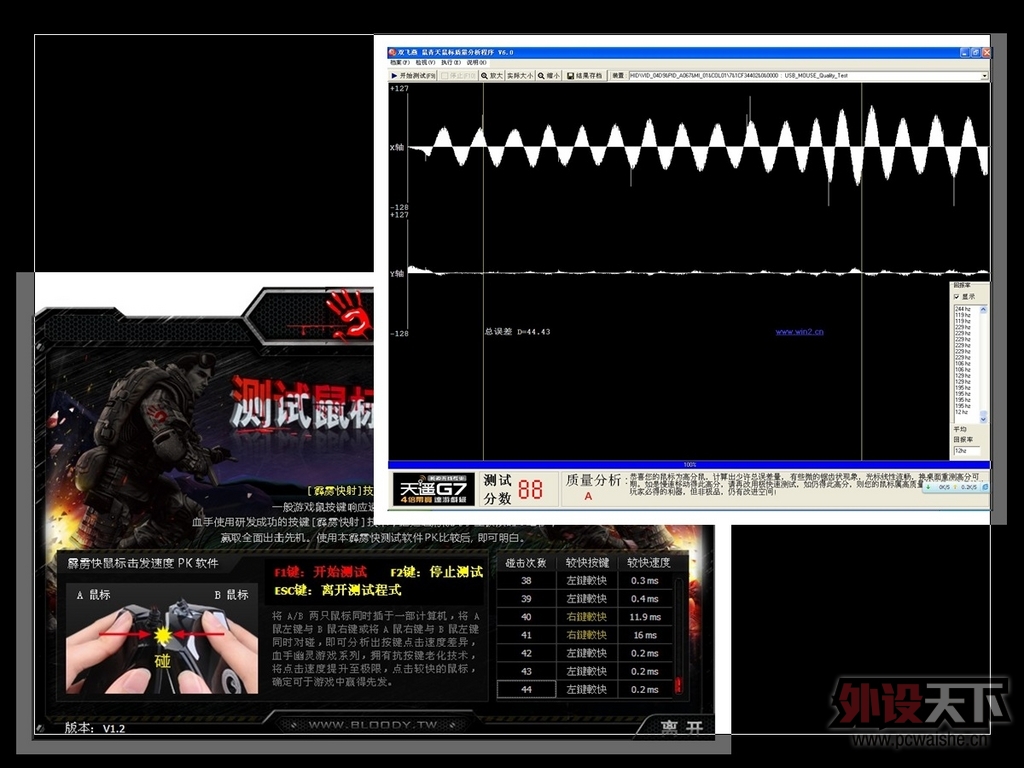This screenshot has width=1024, height=768.
Task: Select the highlighted row 44 cell
Action: pyautogui.click(x=526, y=690)
